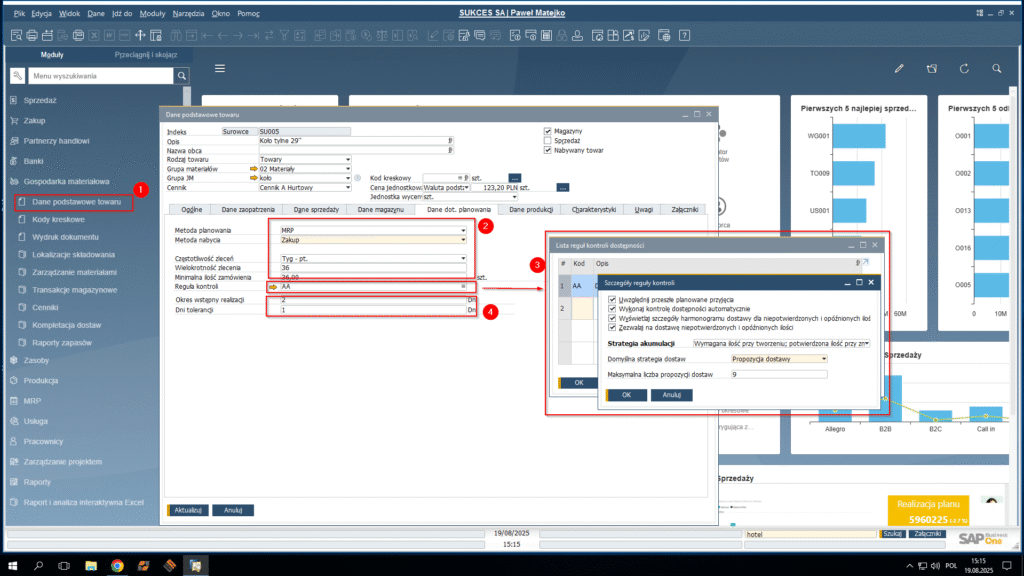Image resolution: width=1024 pixels, height=576 pixels.
Task: Expand the Produkcja module in the sidebar
Action: click(x=40, y=381)
